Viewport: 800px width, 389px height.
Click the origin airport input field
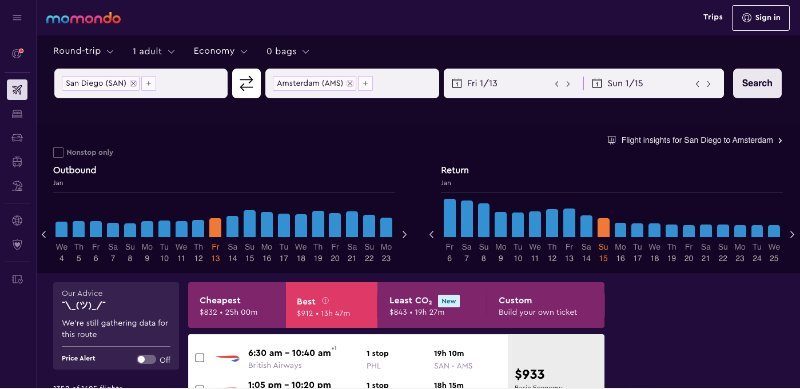(141, 83)
